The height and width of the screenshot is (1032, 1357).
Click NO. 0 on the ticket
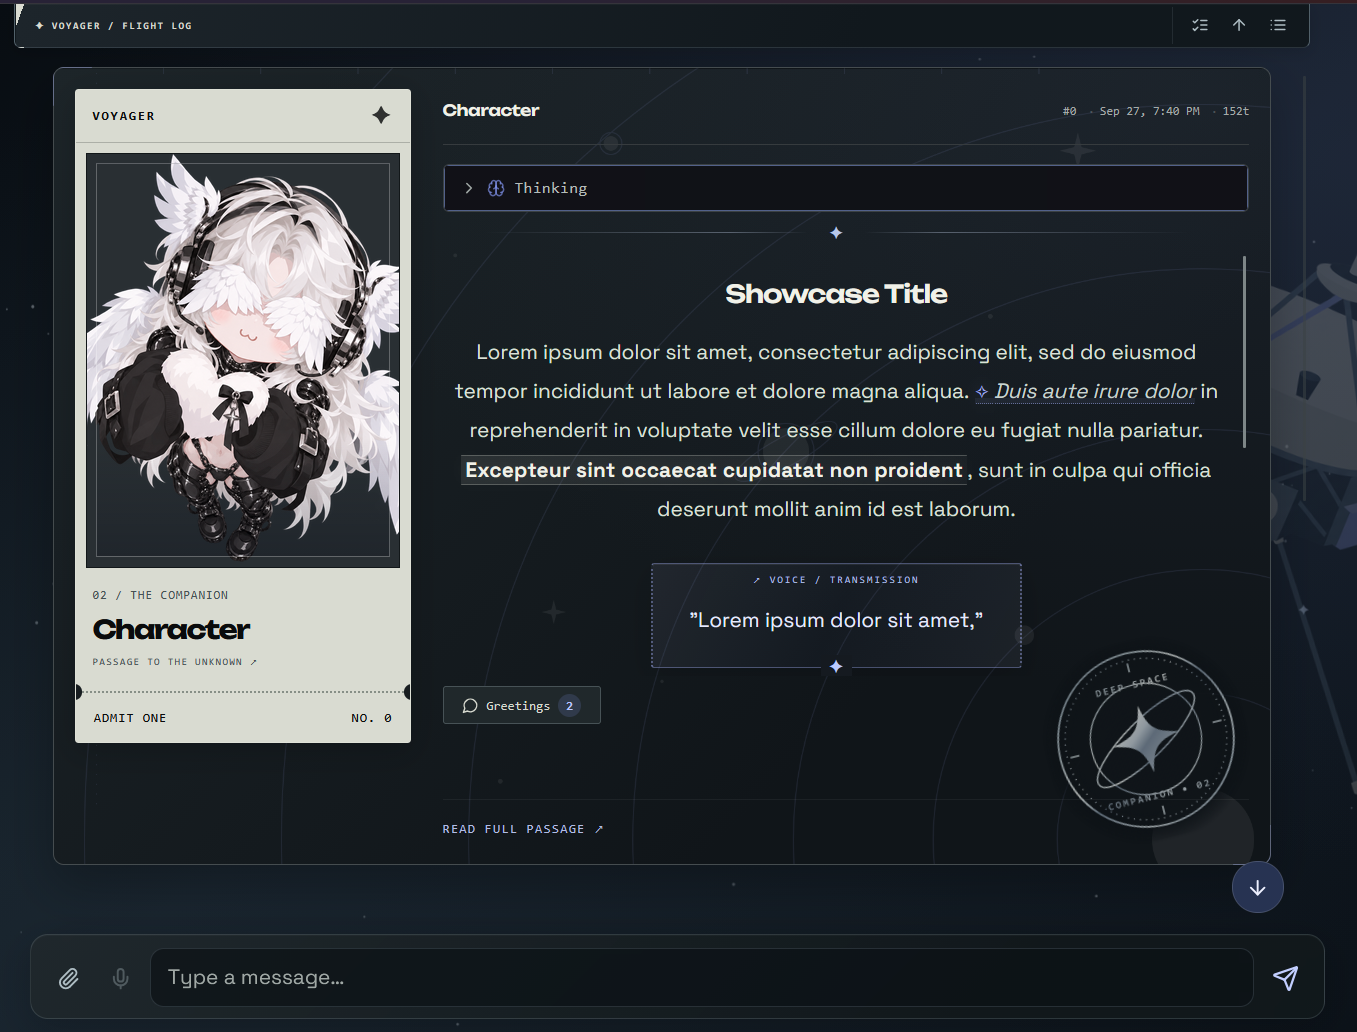coord(371,718)
